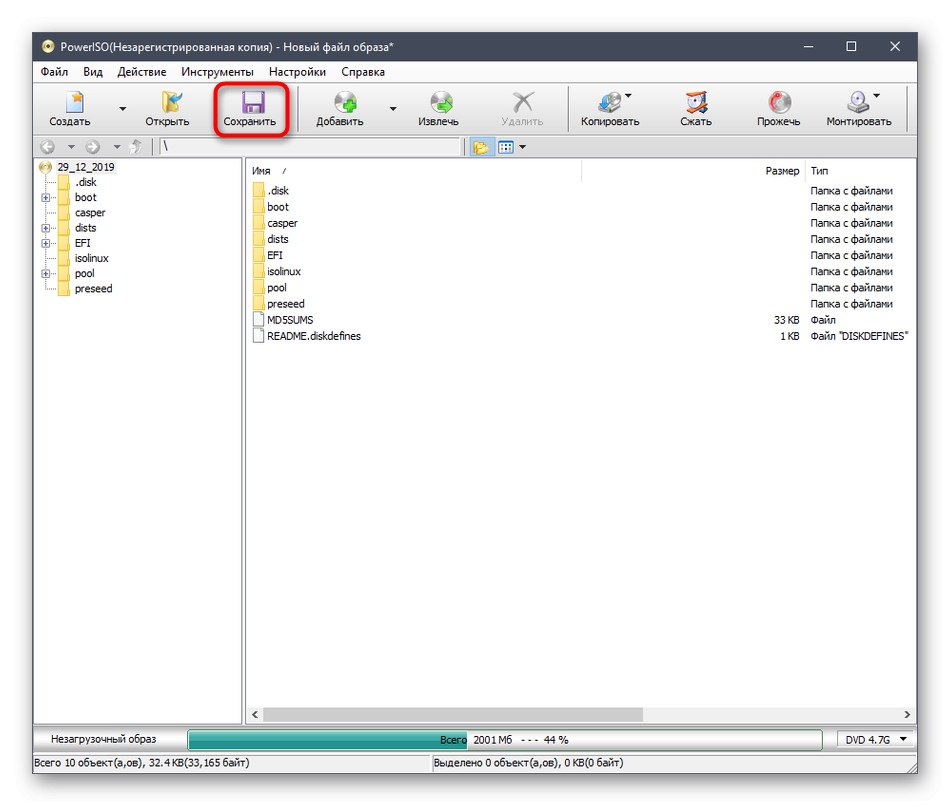Screen dimensions: 950x806
Task: Open the view mode dropdown arrow
Action: pyautogui.click(x=522, y=147)
